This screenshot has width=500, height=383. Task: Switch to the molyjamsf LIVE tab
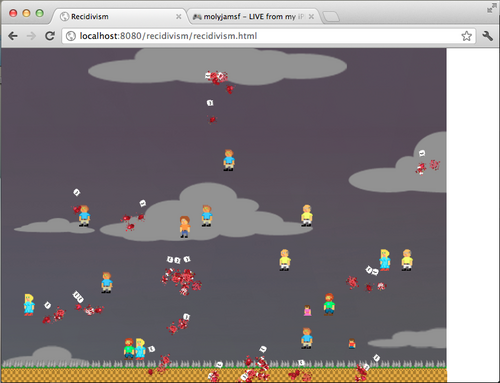[x=249, y=16]
